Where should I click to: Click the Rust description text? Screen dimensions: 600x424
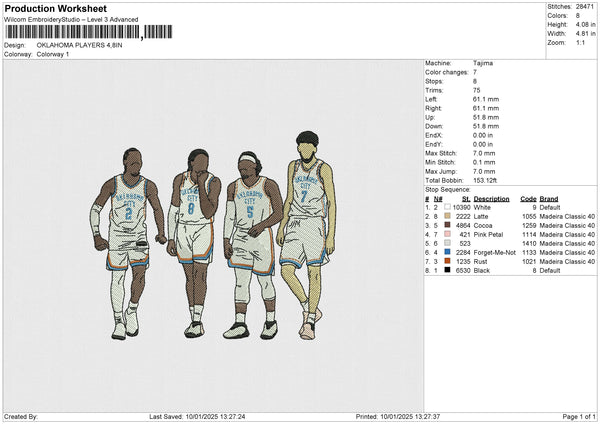[480, 262]
